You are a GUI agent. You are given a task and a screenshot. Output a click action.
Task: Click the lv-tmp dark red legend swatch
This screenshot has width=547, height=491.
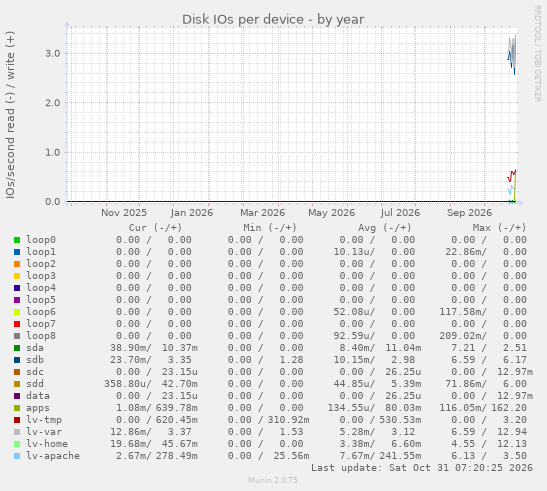pyautogui.click(x=17, y=420)
